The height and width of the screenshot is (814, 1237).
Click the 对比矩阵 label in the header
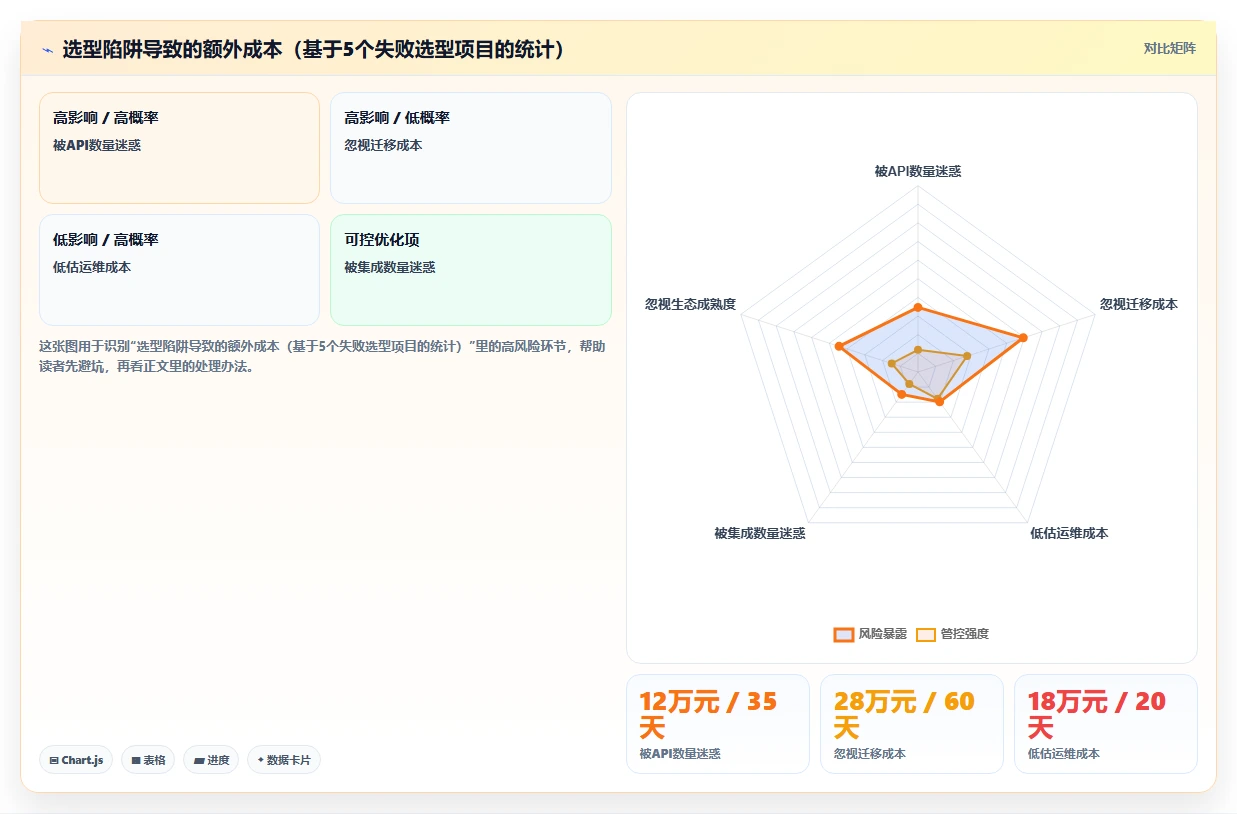(1169, 48)
